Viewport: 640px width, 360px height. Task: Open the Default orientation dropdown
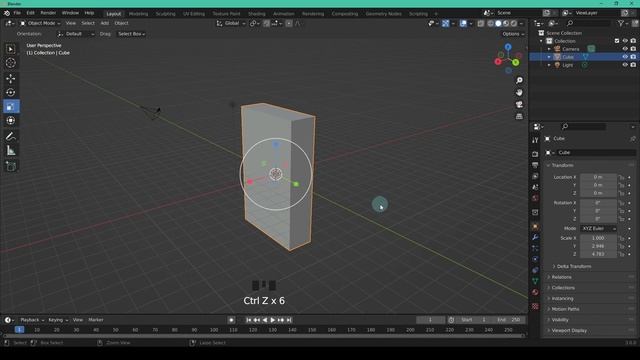click(76, 34)
